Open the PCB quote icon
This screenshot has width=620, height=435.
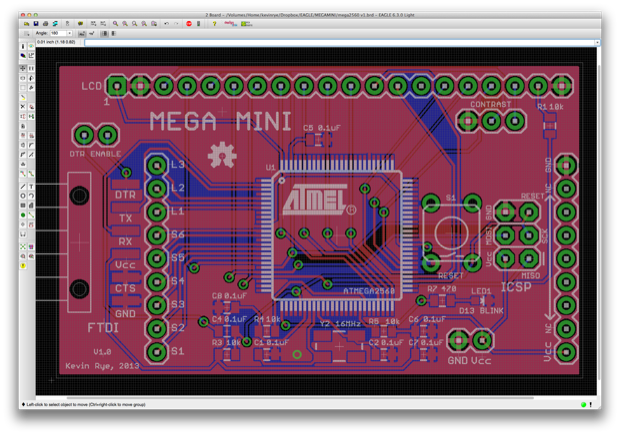[246, 24]
